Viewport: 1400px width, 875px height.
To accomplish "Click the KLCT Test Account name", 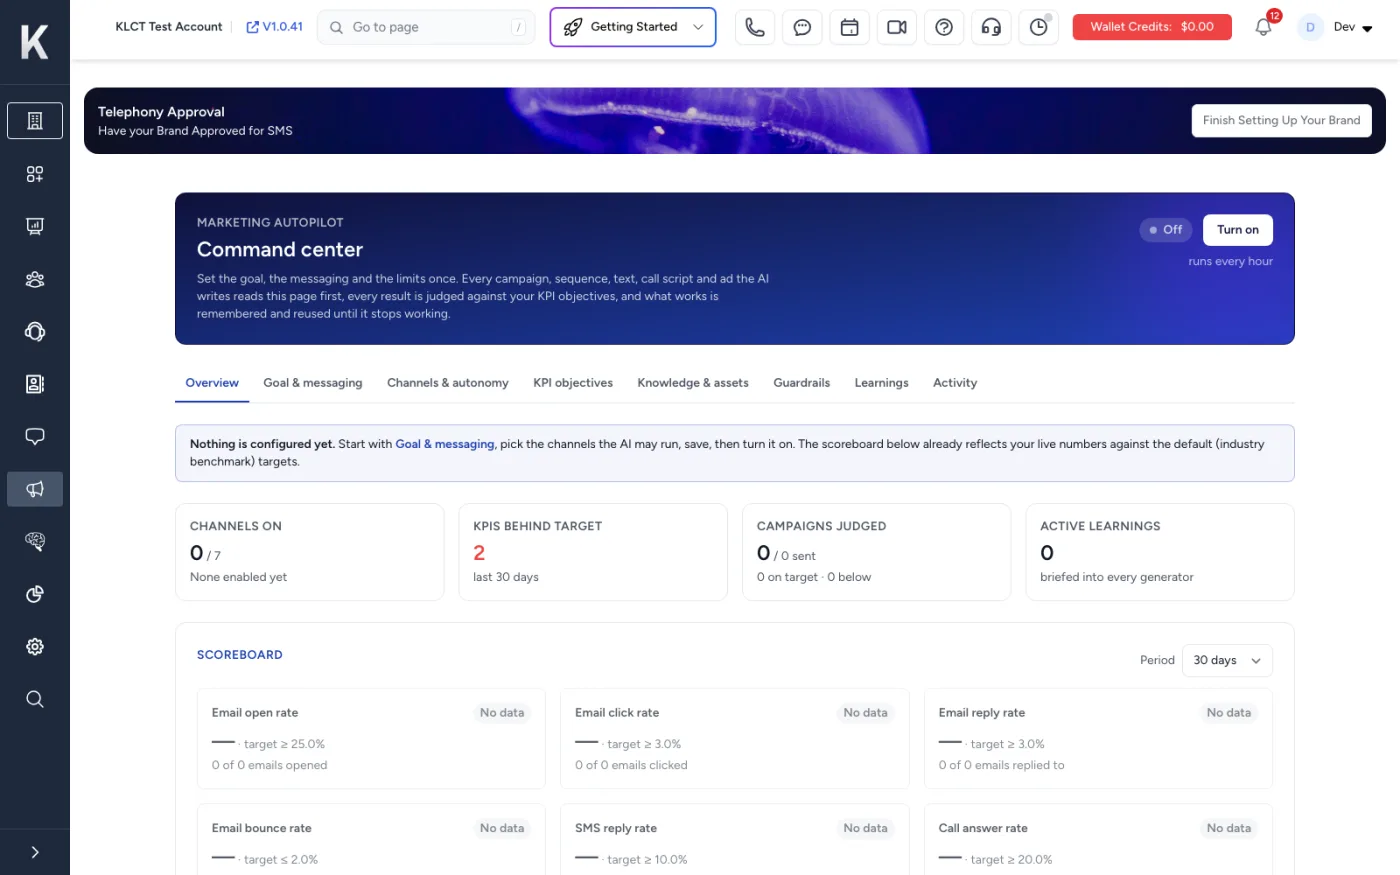I will click(x=169, y=27).
